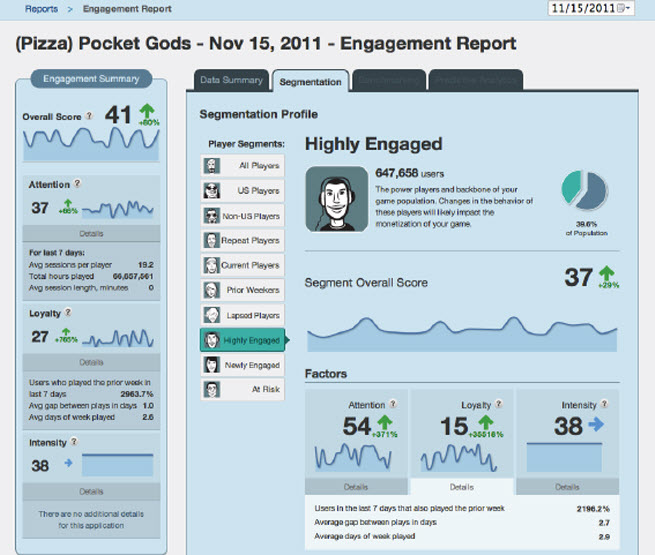Expand Details under the Intensity factor
The width and height of the screenshot is (655, 555).
point(567,487)
